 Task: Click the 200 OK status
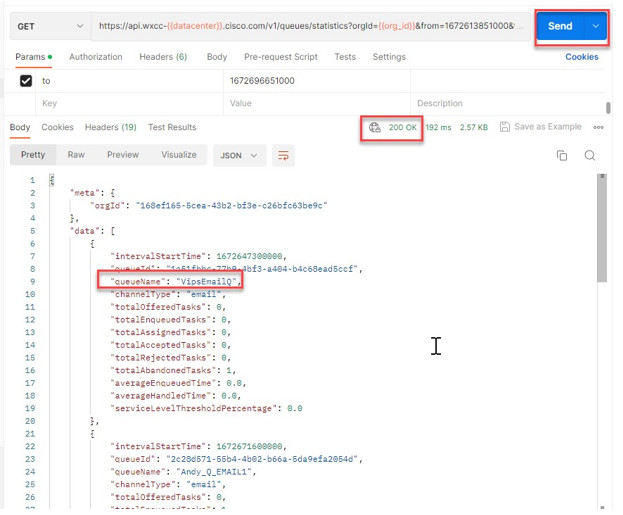tap(402, 128)
